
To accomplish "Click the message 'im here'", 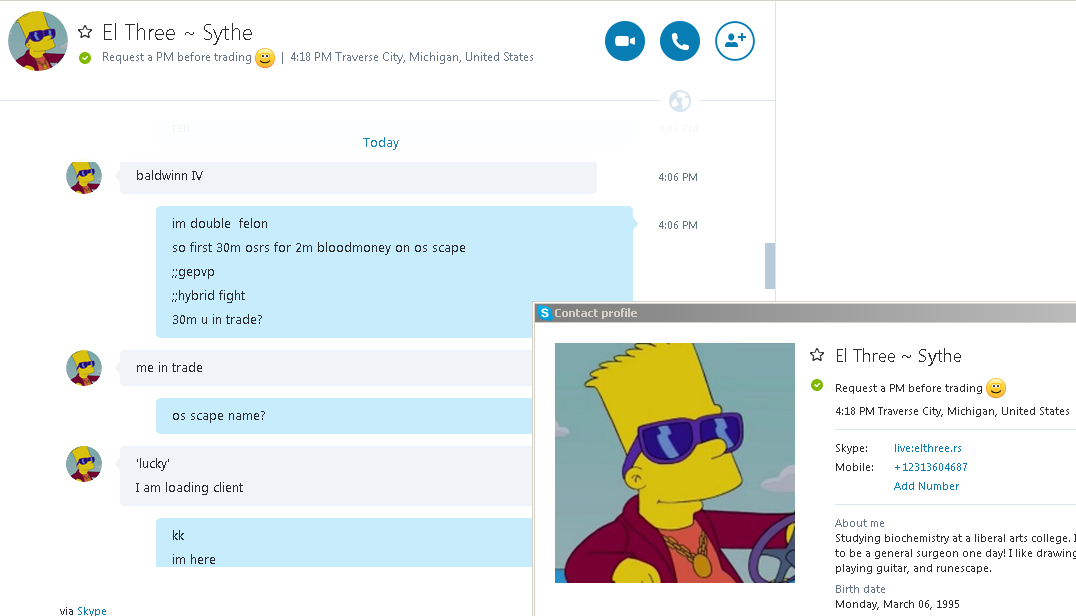I will pyautogui.click(x=194, y=560).
